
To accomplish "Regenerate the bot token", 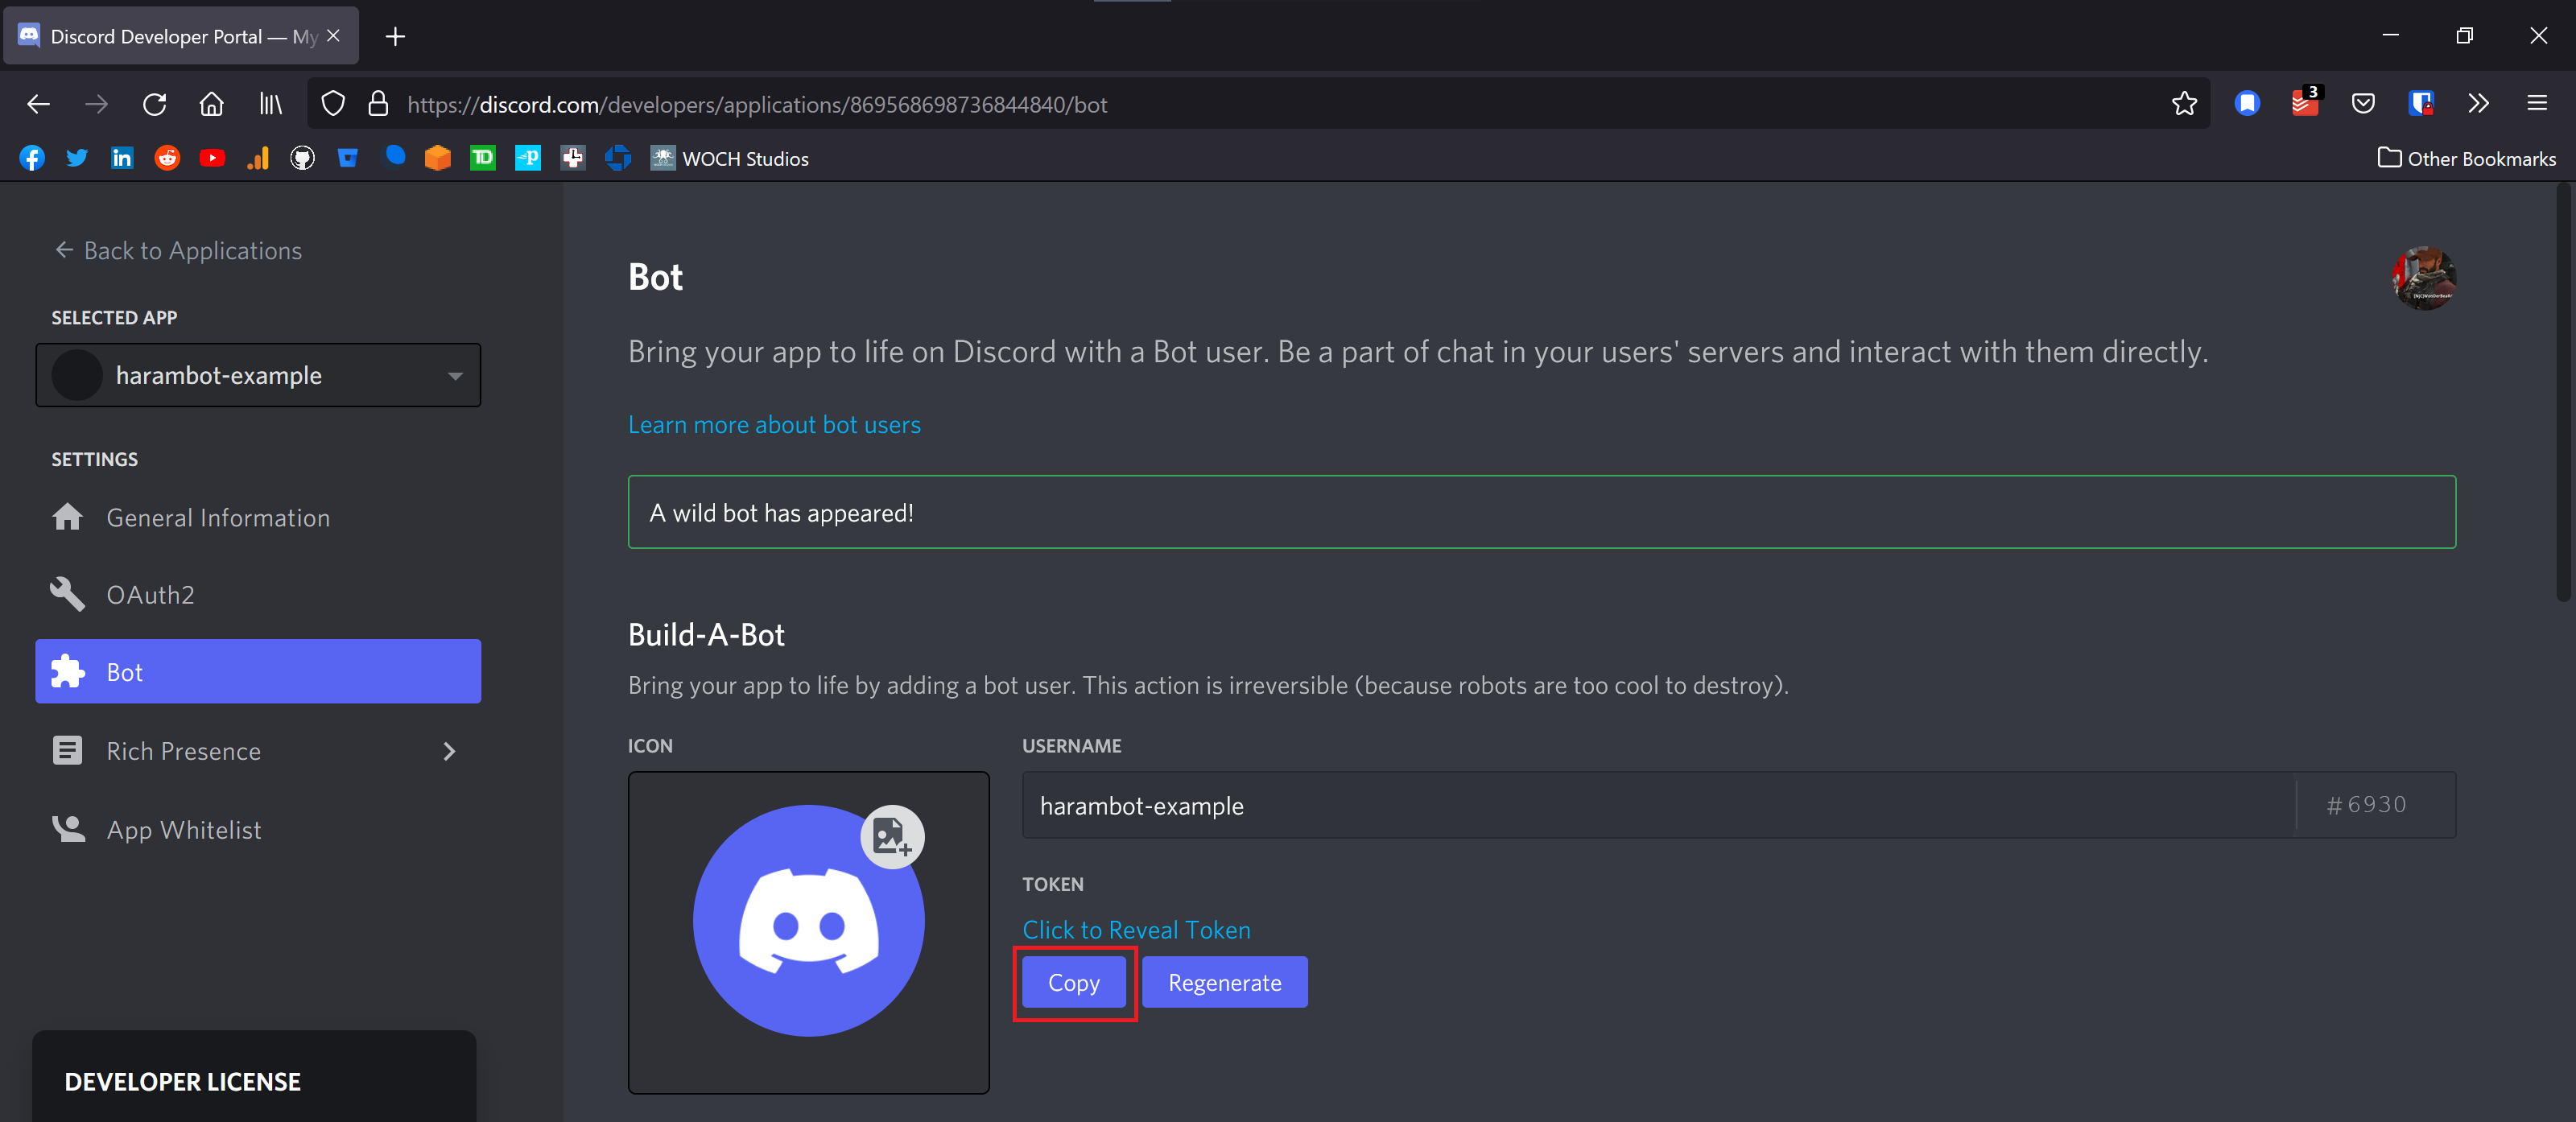I will (1224, 983).
